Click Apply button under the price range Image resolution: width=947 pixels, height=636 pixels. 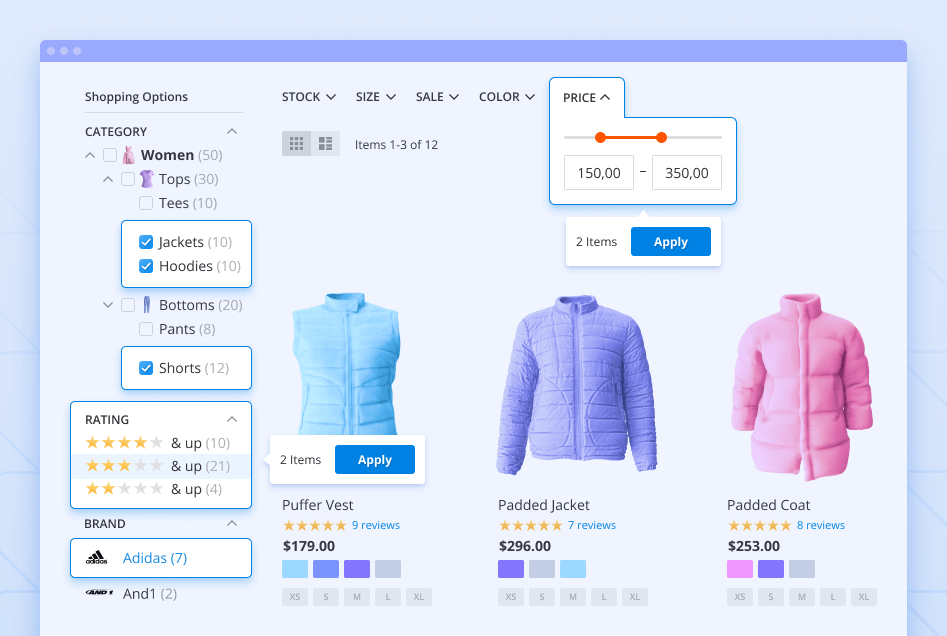tap(670, 242)
